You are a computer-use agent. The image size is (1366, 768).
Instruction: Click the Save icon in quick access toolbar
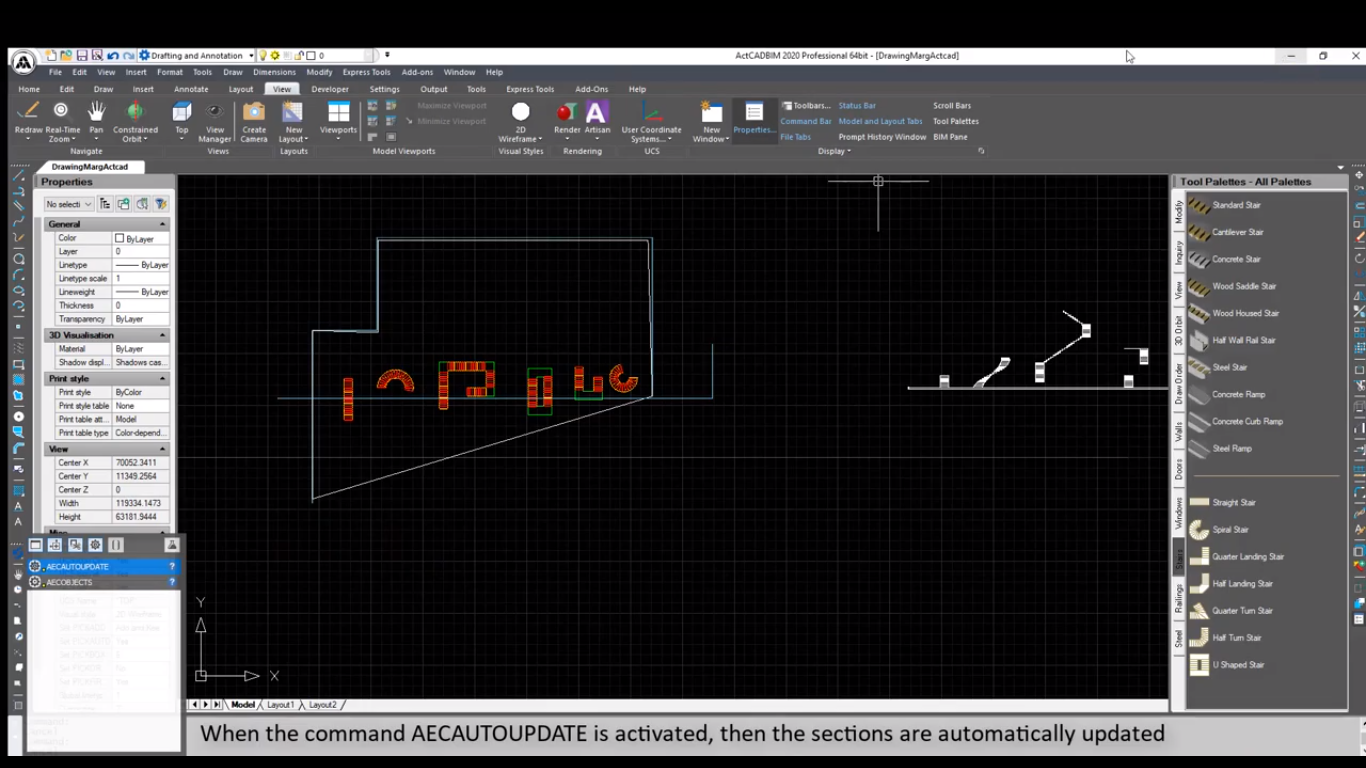(83, 55)
